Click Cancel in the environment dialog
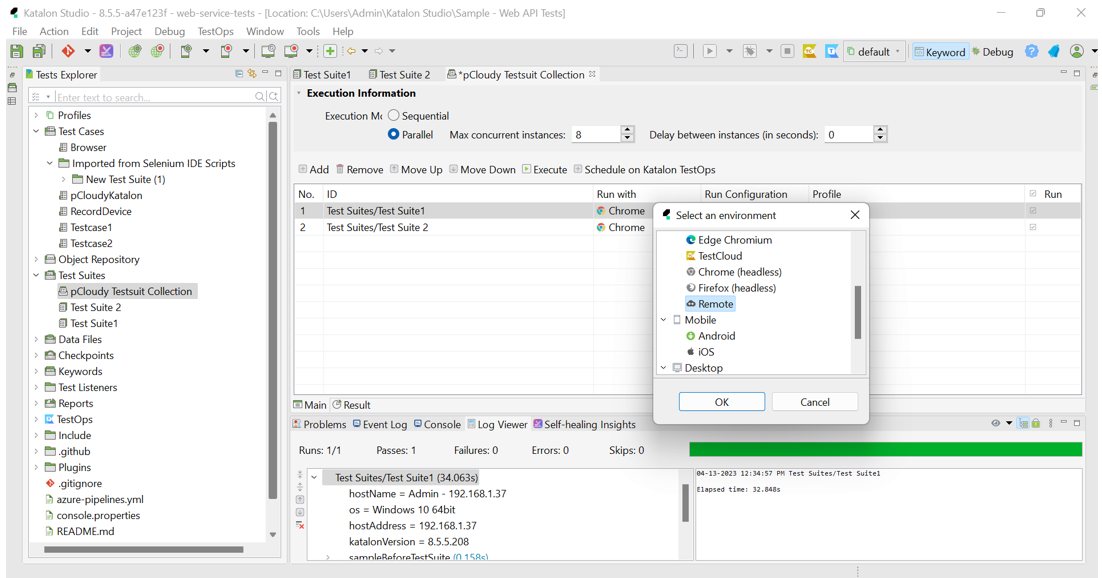Screen dimensions: 1102x578 814,402
